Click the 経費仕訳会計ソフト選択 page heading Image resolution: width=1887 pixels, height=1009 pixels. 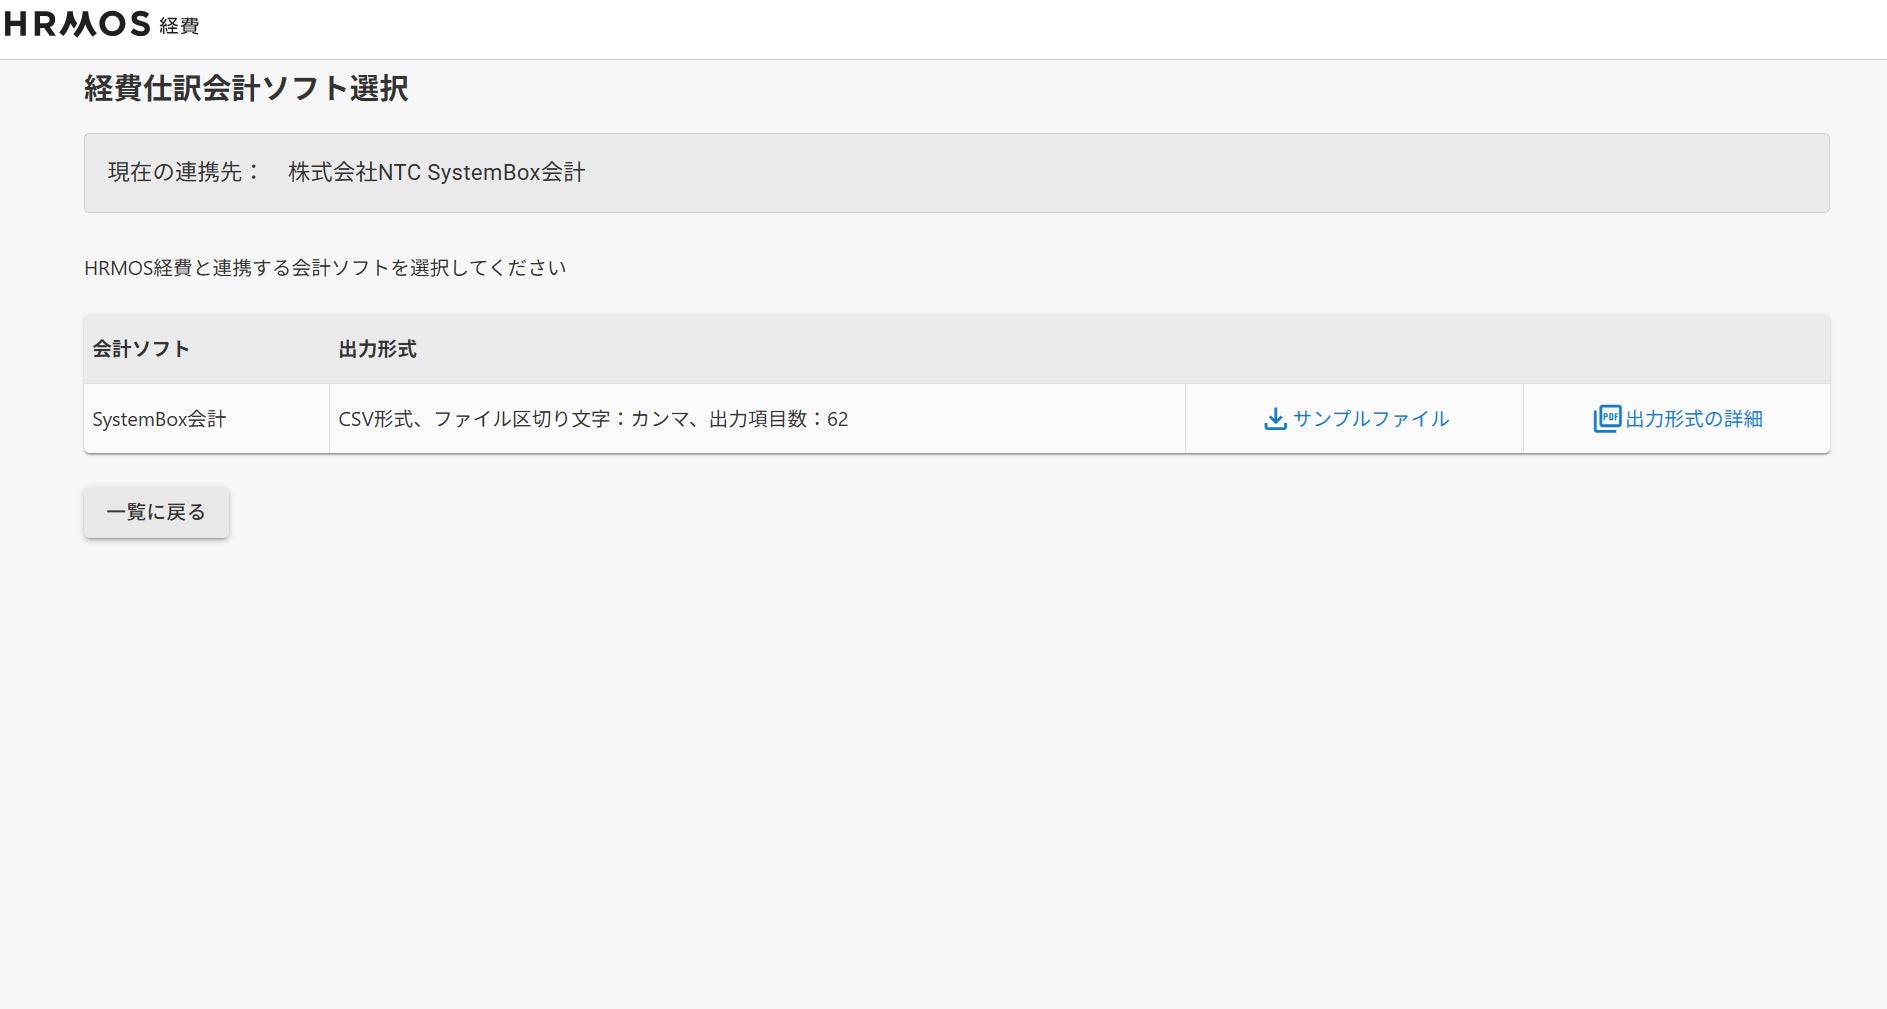[246, 88]
